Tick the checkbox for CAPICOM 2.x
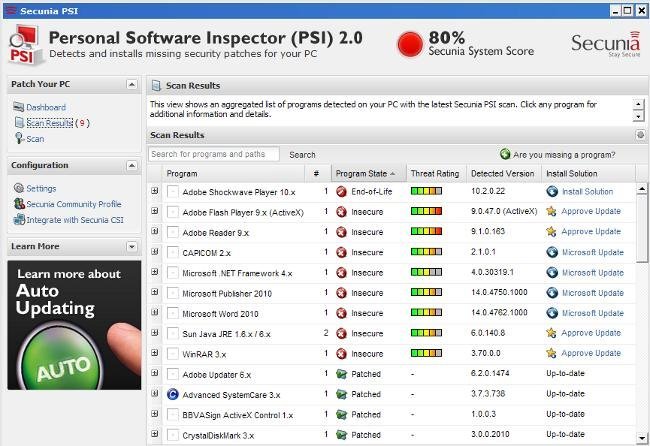 click(172, 252)
